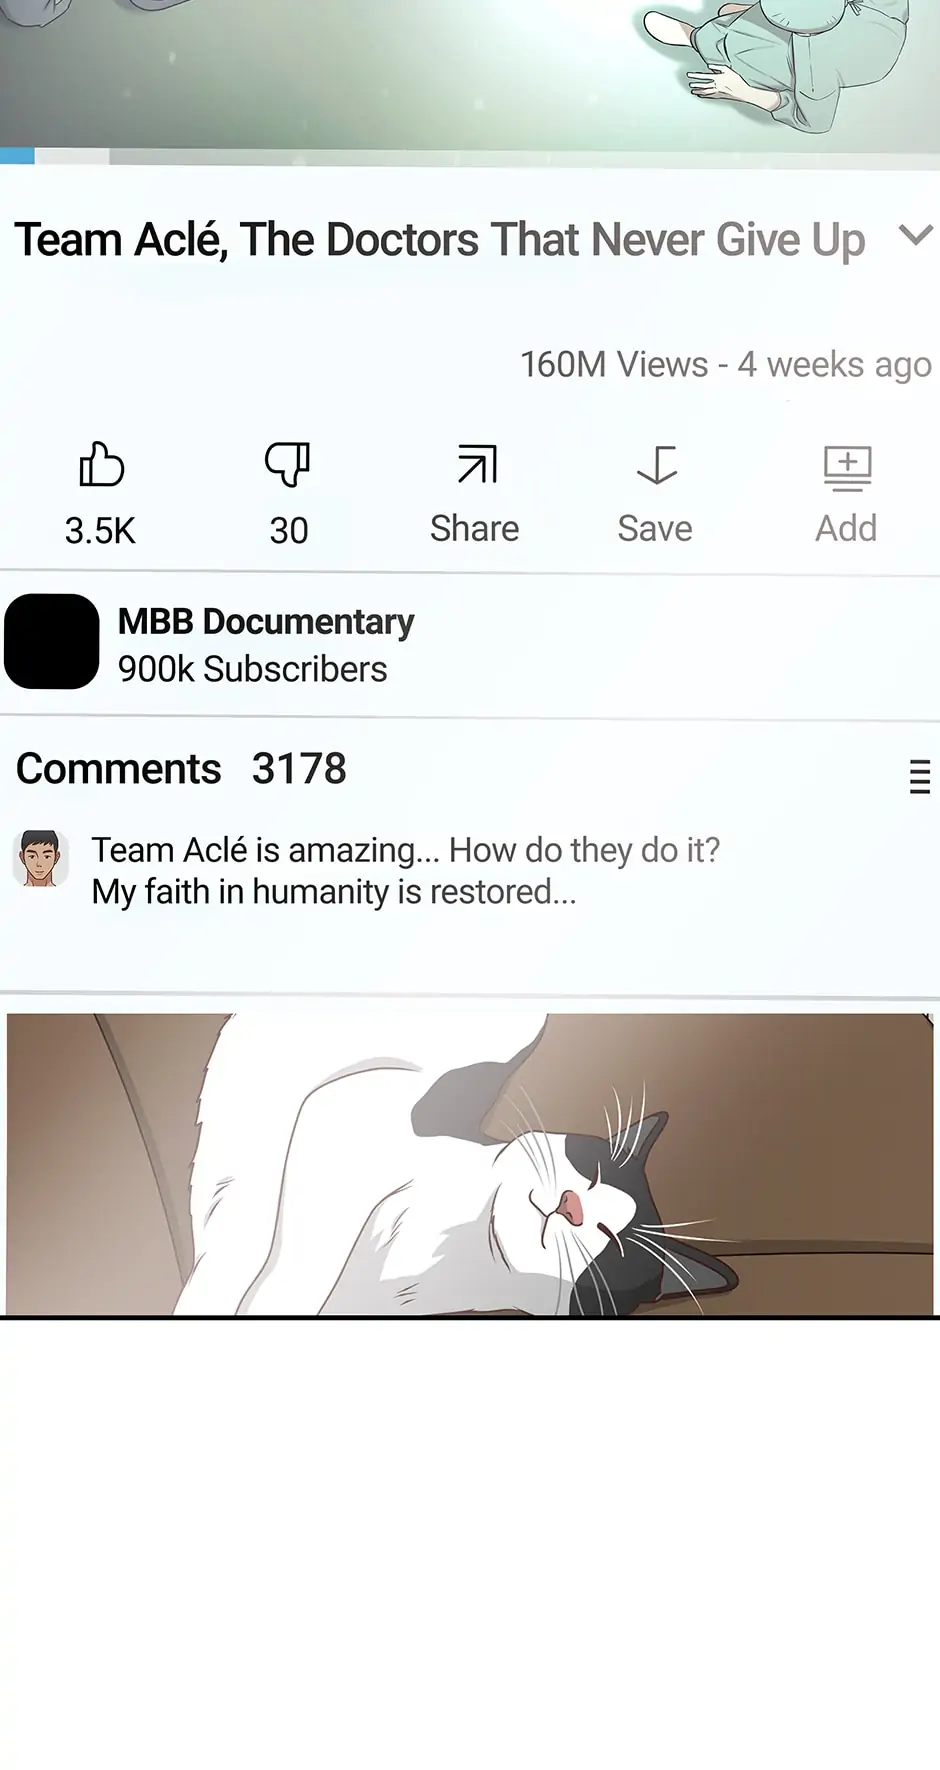Click the 3.5K likes count
Image resolution: width=940 pixels, height=1770 pixels.
coord(100,530)
